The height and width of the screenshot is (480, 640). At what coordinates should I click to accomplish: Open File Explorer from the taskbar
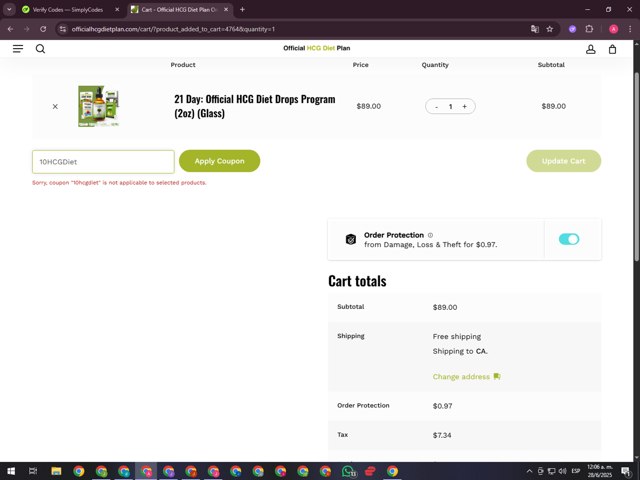pyautogui.click(x=56, y=471)
